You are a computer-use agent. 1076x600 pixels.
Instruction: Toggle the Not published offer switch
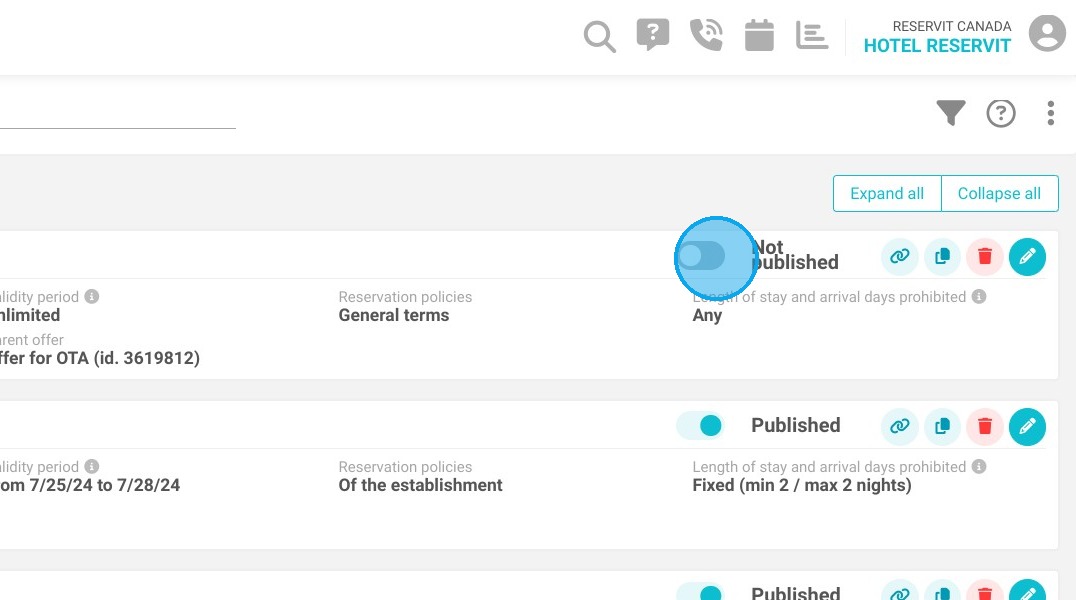pos(701,256)
